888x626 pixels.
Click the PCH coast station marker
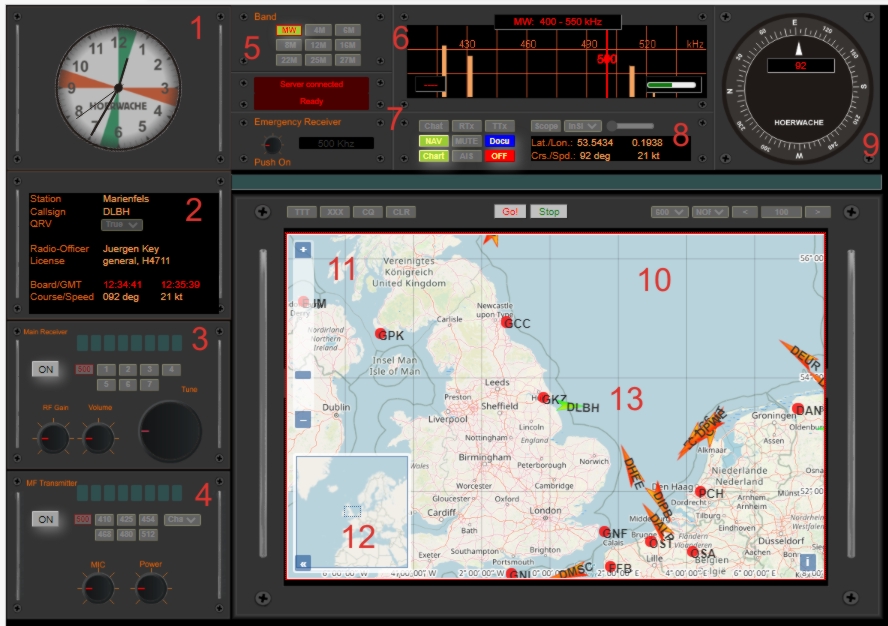click(x=700, y=492)
